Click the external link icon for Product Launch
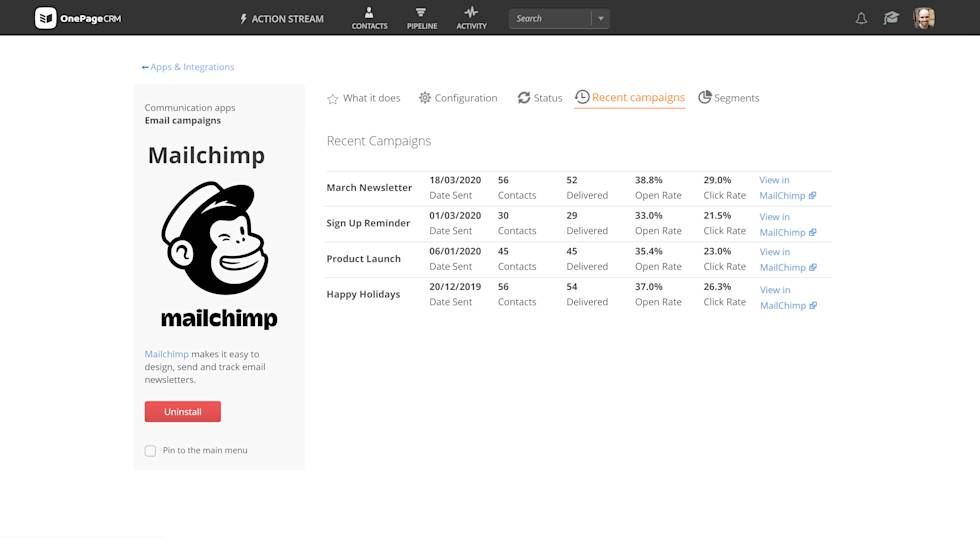Screen dimensions: 980x551 [812, 267]
